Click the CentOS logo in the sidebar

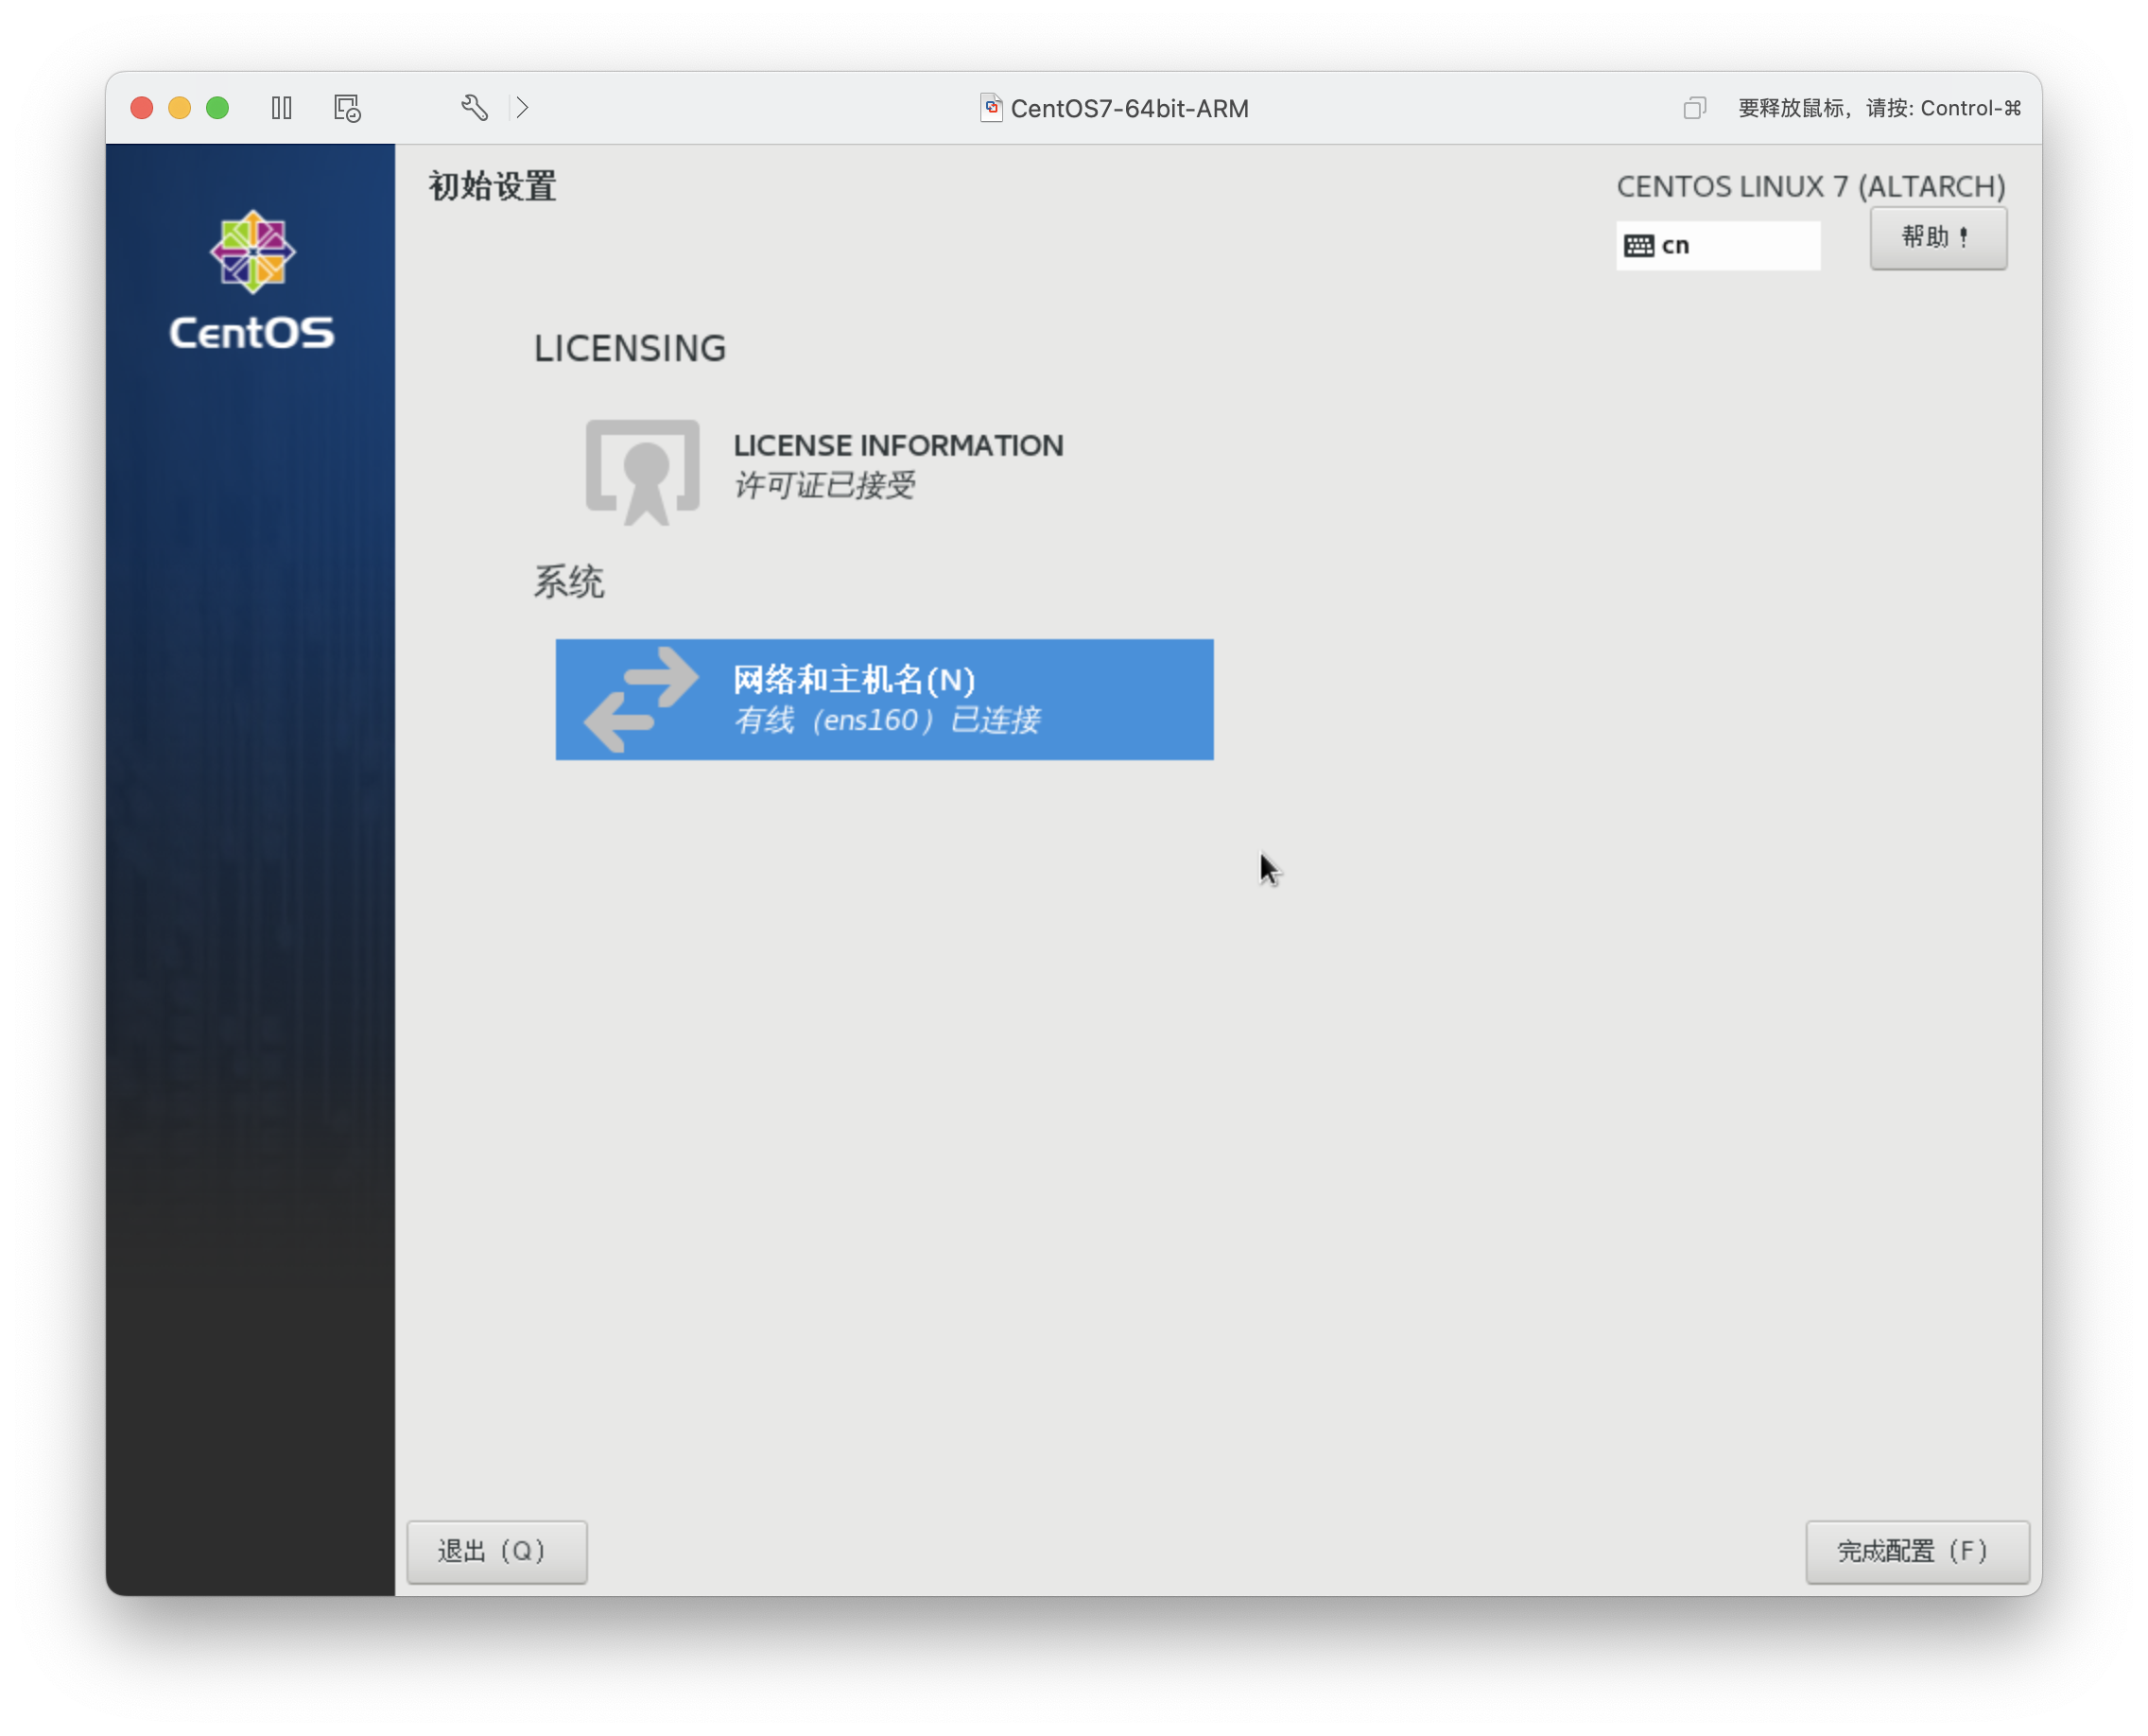coord(252,281)
